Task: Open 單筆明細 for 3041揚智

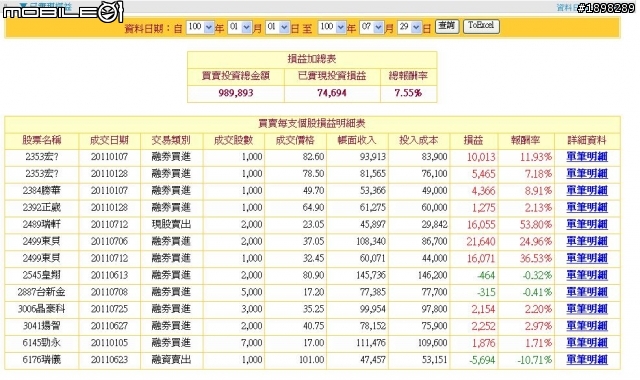Action: 587,326
